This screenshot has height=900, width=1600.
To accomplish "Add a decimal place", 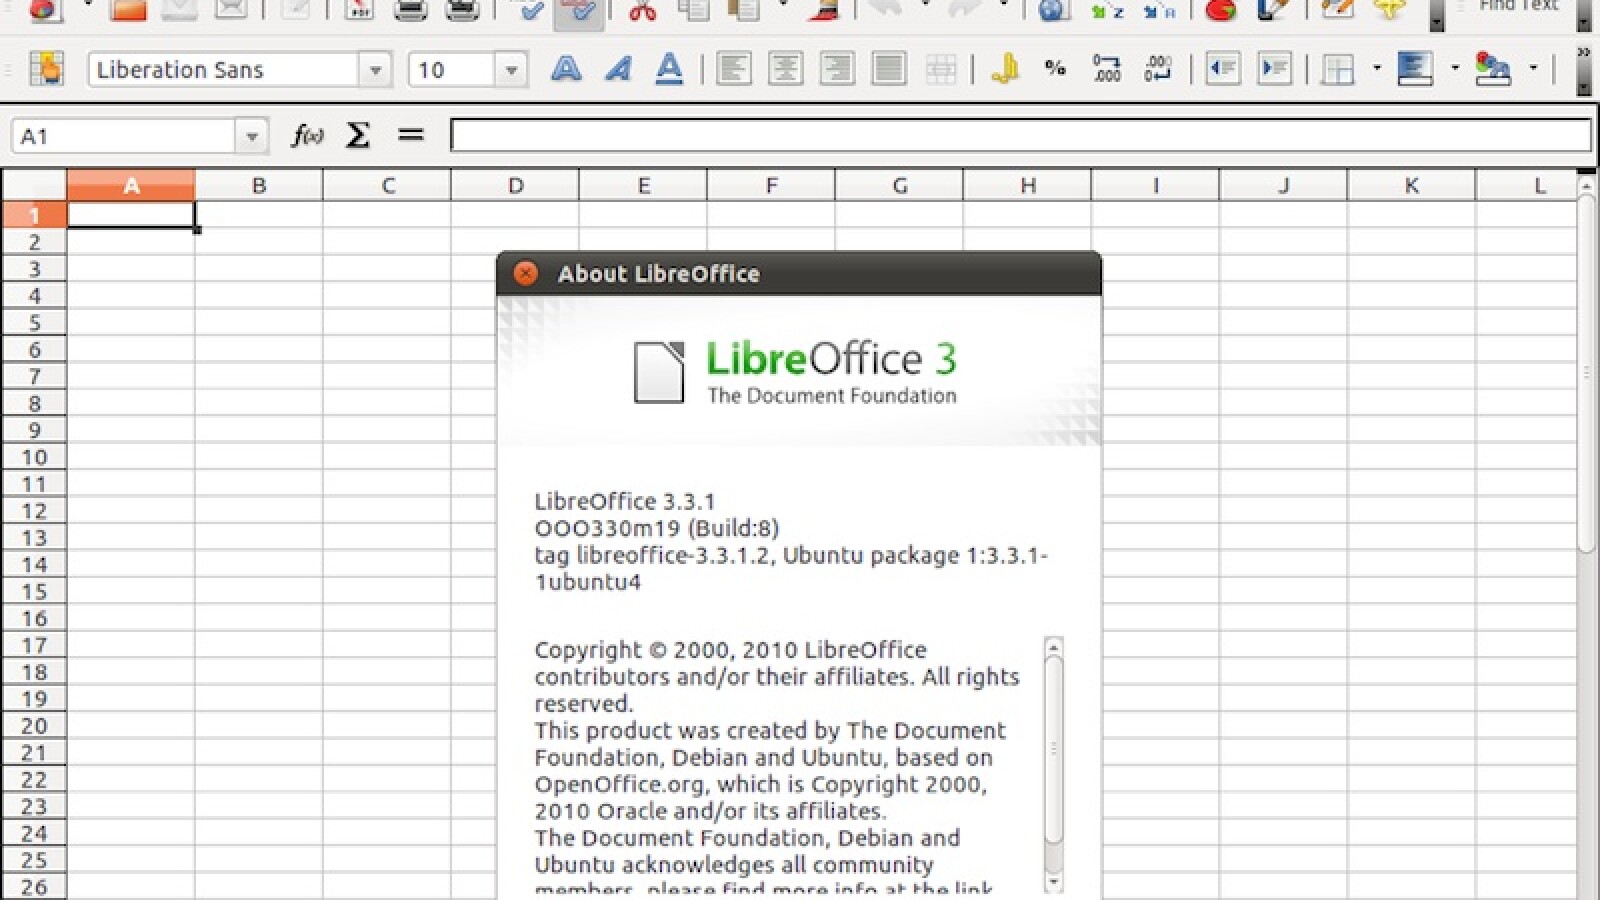I will coord(1106,69).
